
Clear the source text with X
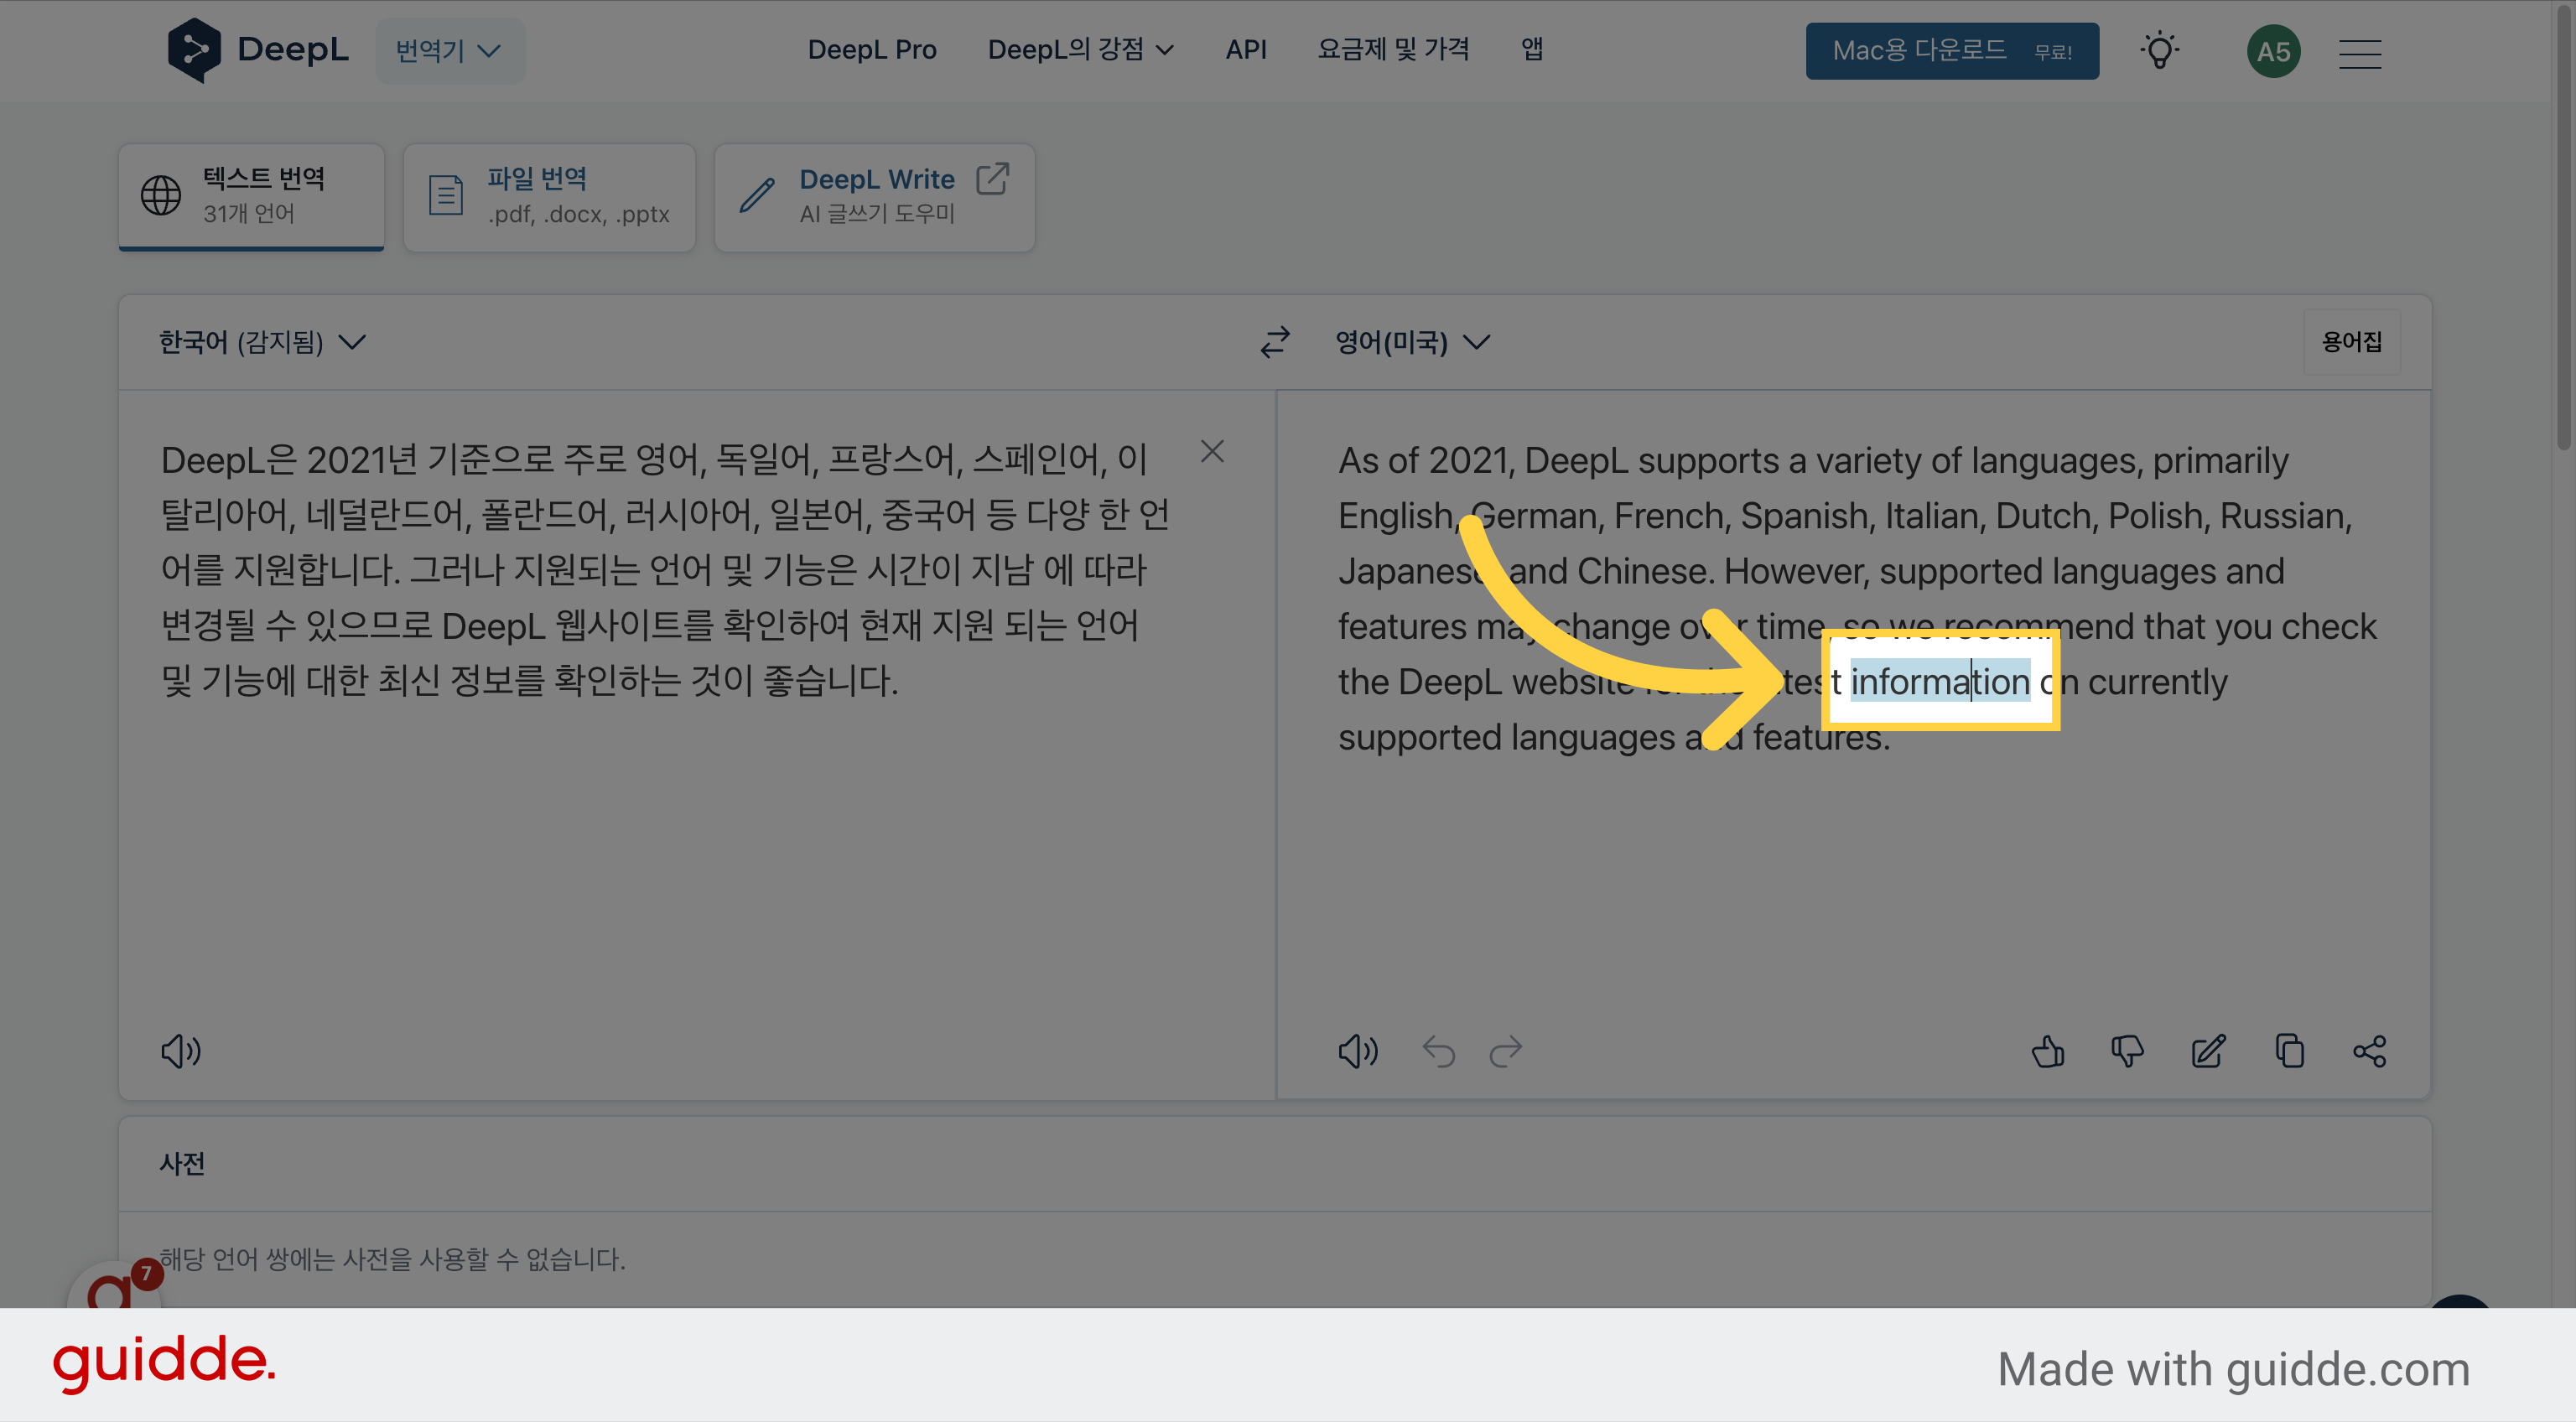click(x=1212, y=452)
